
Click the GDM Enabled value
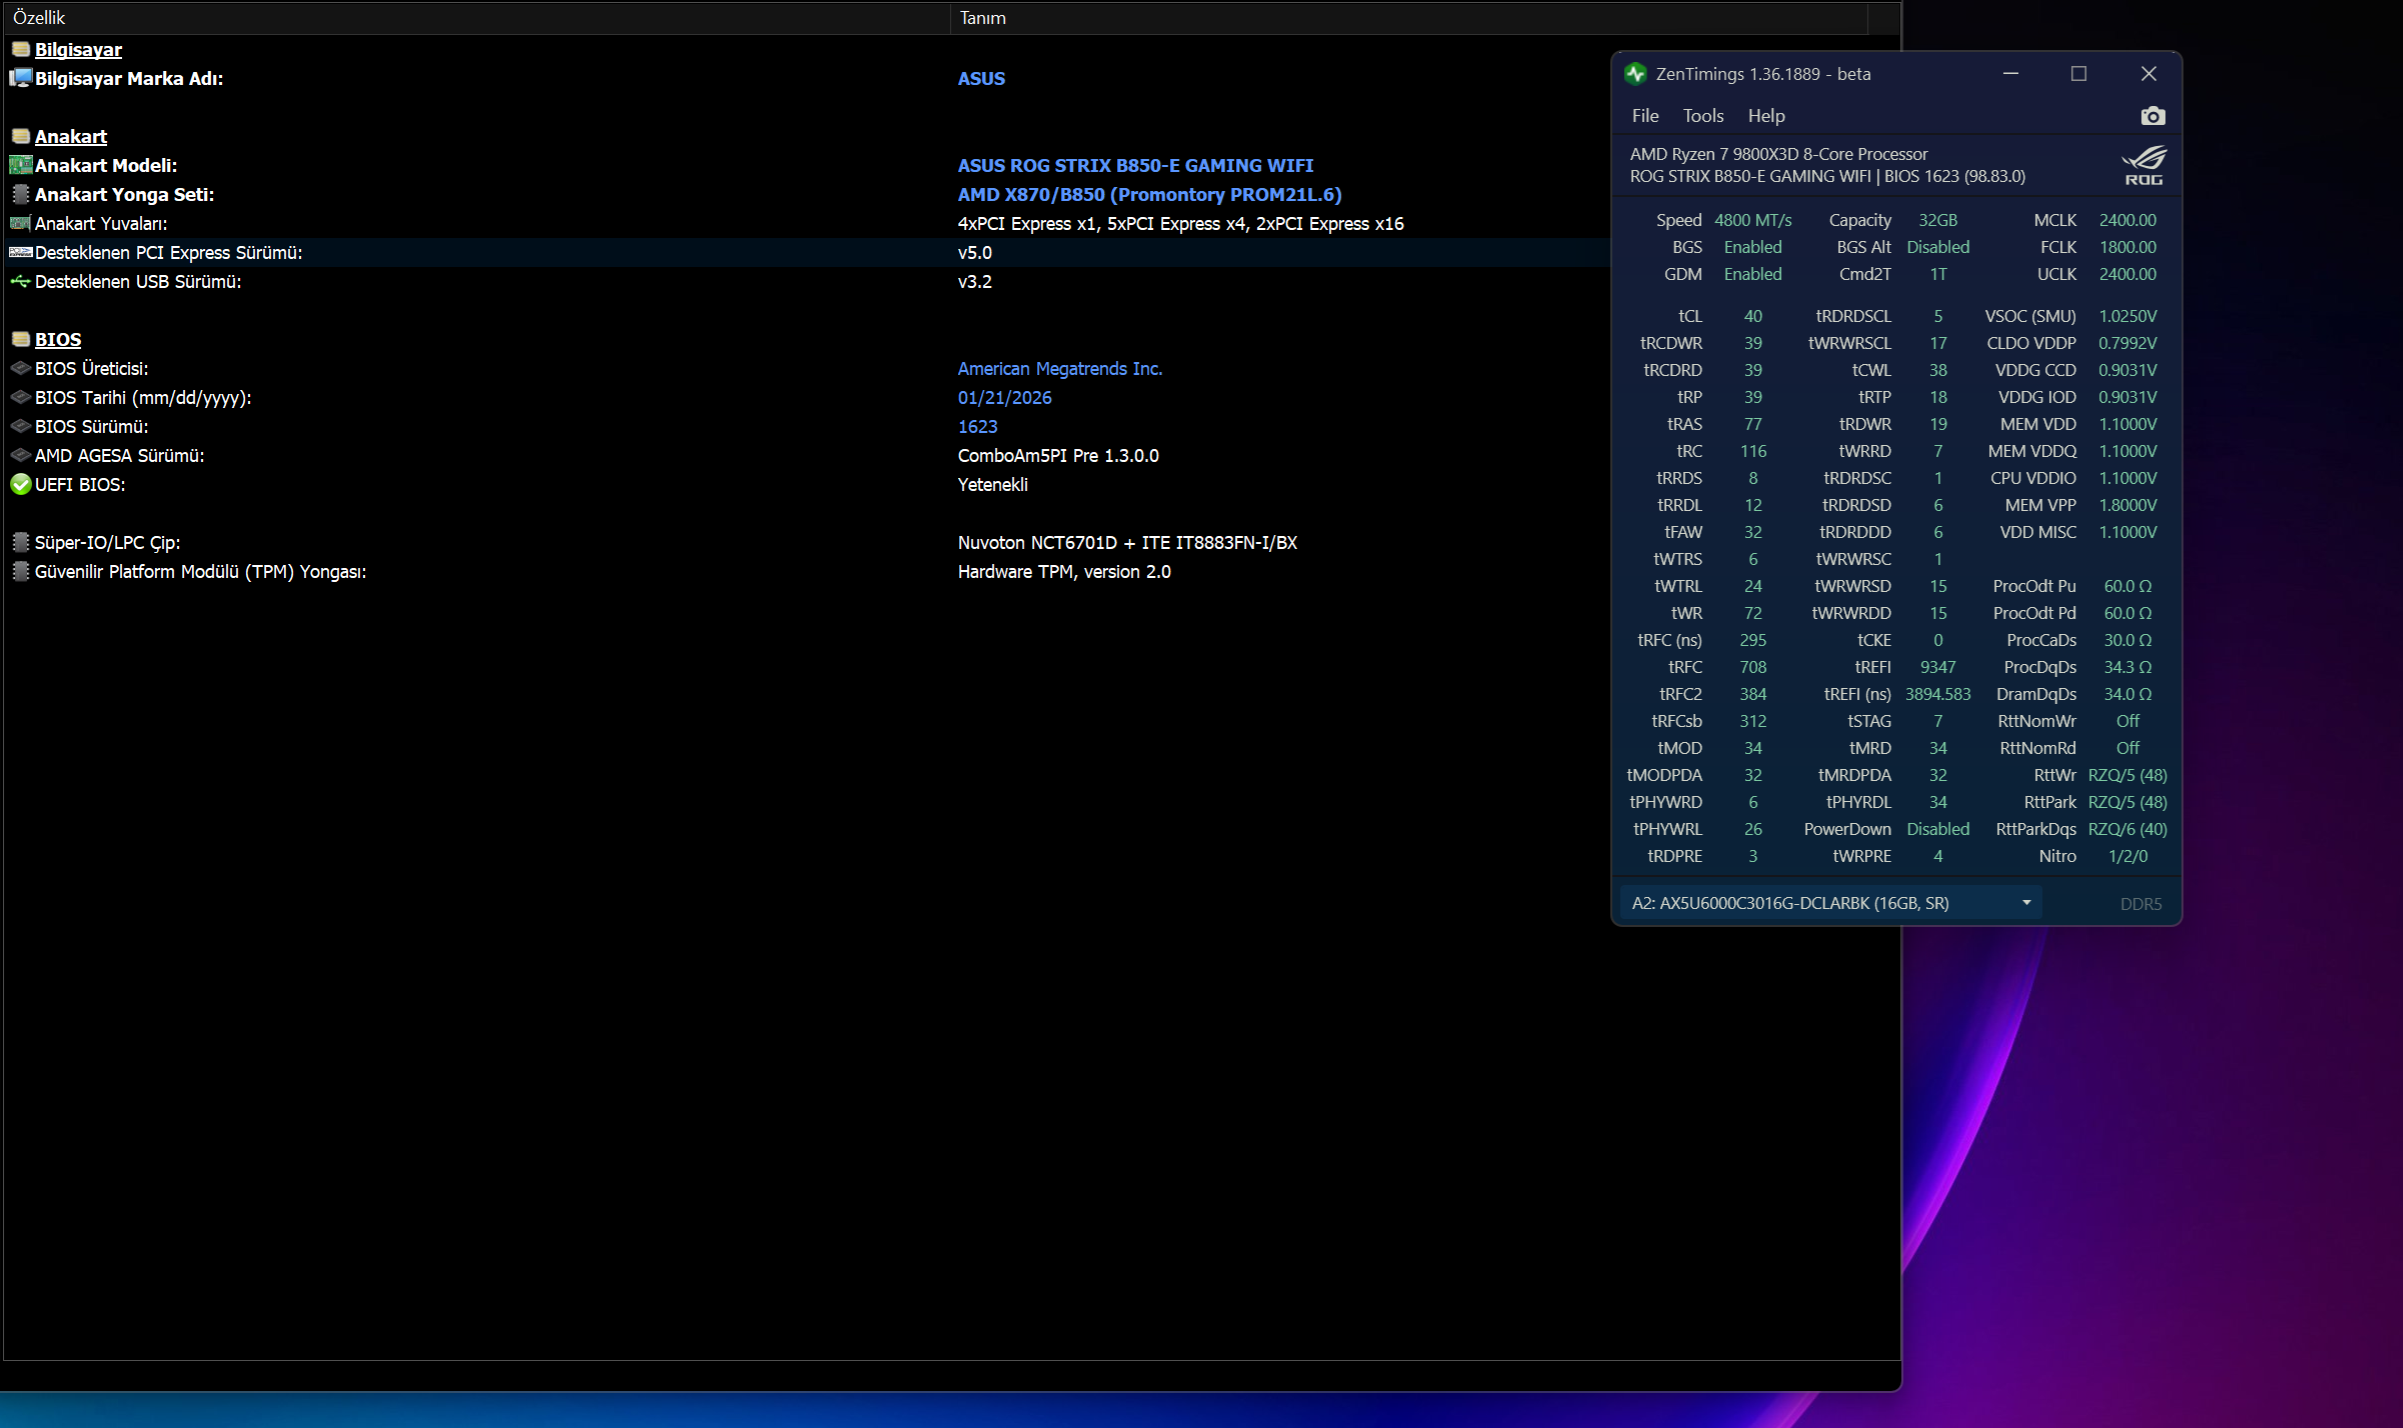(x=1753, y=274)
